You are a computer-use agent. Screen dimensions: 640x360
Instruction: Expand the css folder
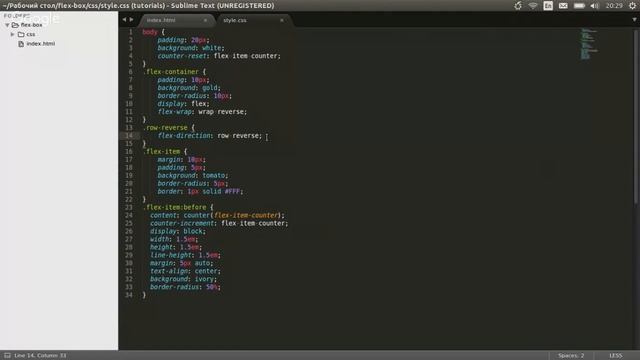(x=12, y=34)
